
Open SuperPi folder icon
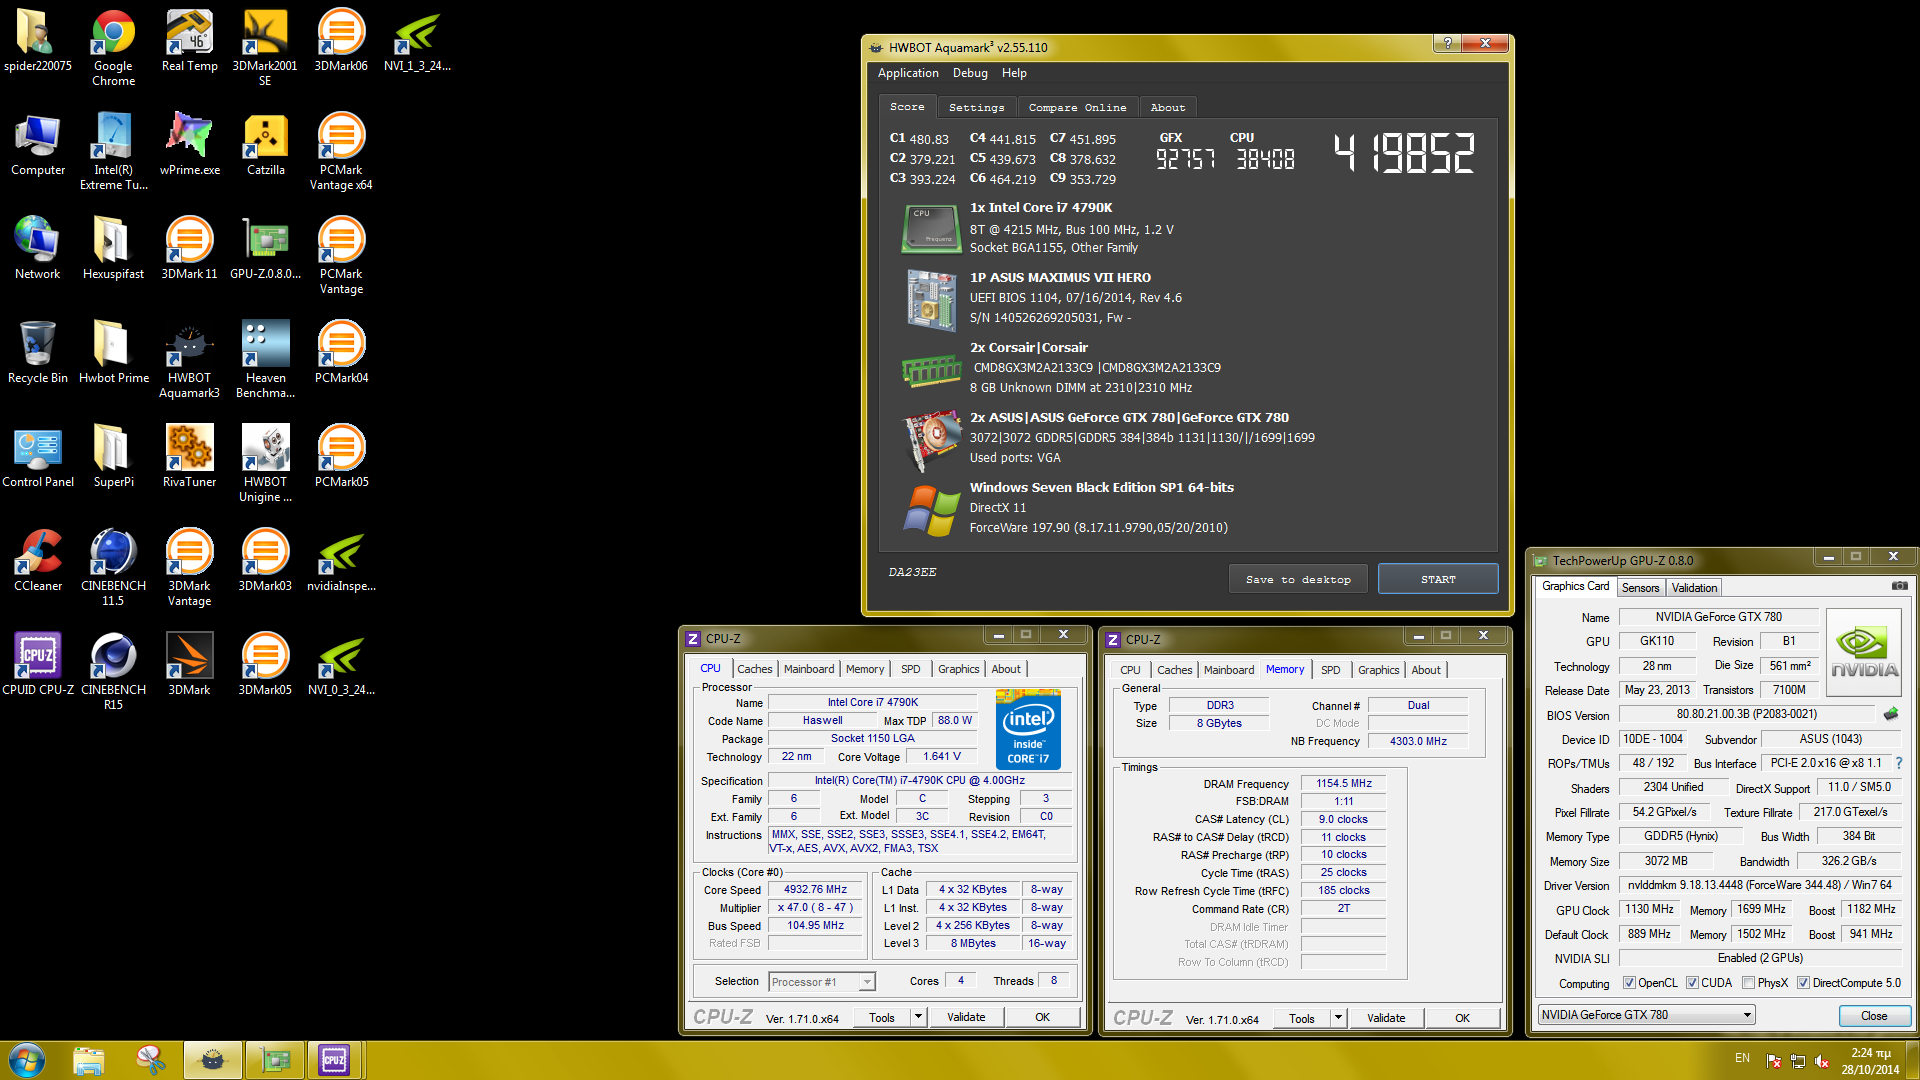113,456
